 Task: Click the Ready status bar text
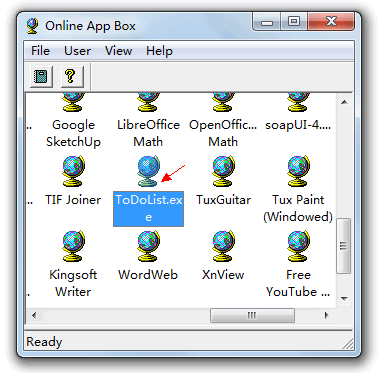[44, 342]
